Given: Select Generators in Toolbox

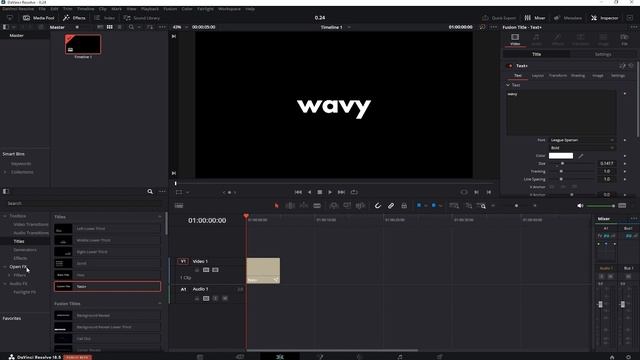Looking at the screenshot, I should click(x=25, y=250).
